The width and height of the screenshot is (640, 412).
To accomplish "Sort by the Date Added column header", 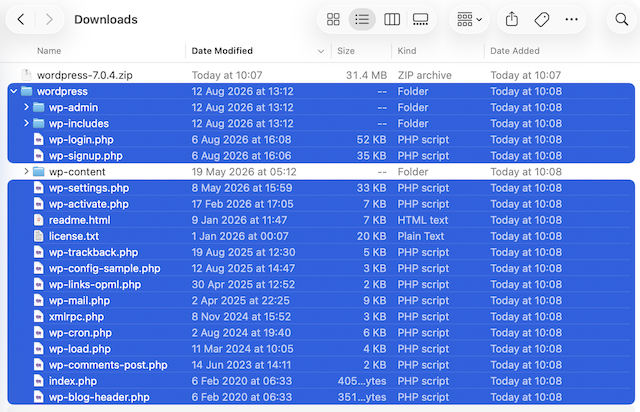I will [515, 51].
